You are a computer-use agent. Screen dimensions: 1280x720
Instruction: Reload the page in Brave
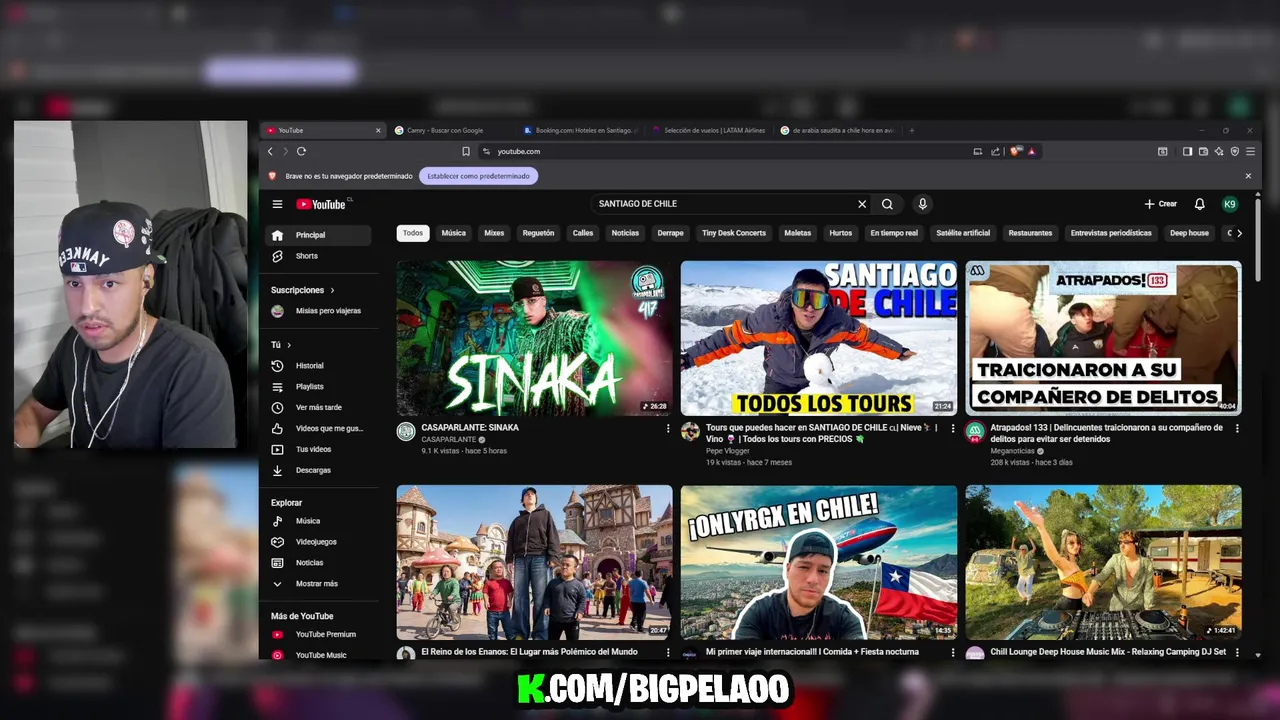click(x=301, y=151)
